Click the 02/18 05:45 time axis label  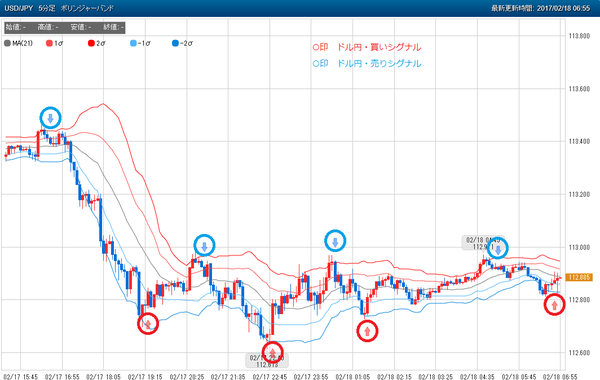tap(519, 377)
